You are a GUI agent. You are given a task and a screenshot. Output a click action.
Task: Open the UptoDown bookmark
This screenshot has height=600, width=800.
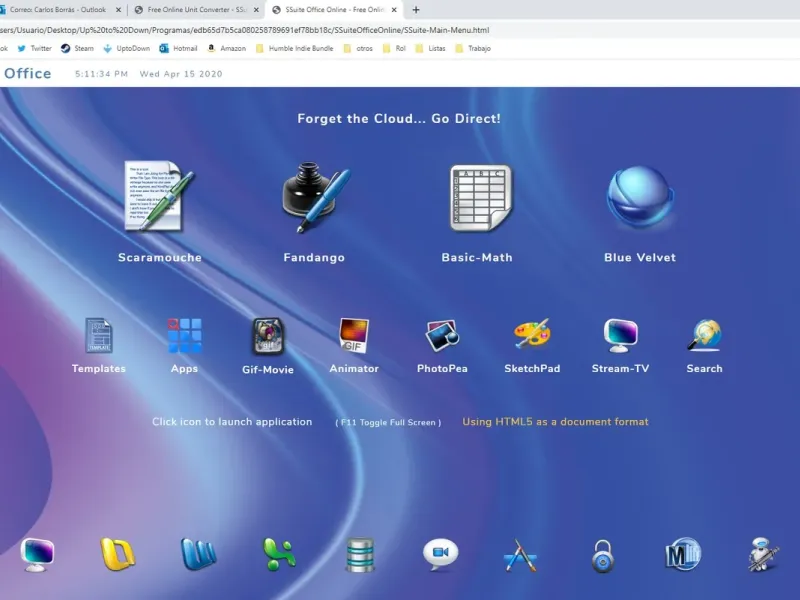[x=127, y=48]
